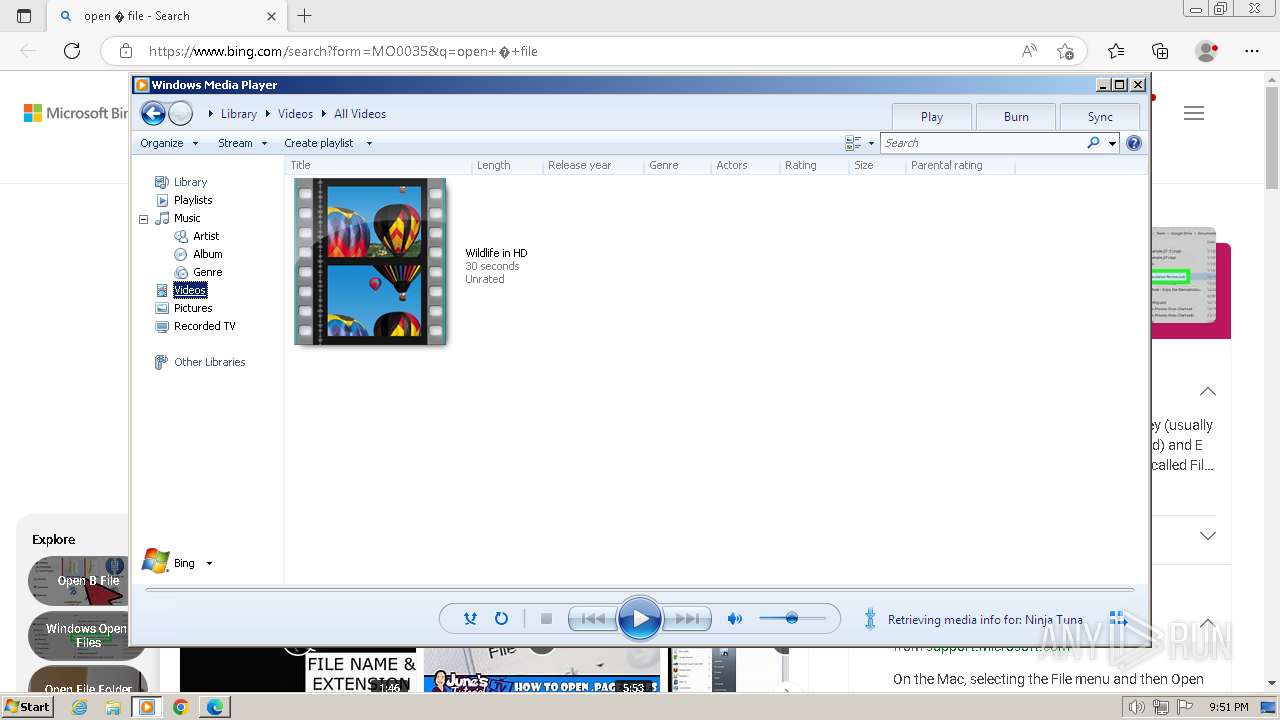1280x720 pixels.
Task: Open the Windows Start menu
Action: (27, 706)
